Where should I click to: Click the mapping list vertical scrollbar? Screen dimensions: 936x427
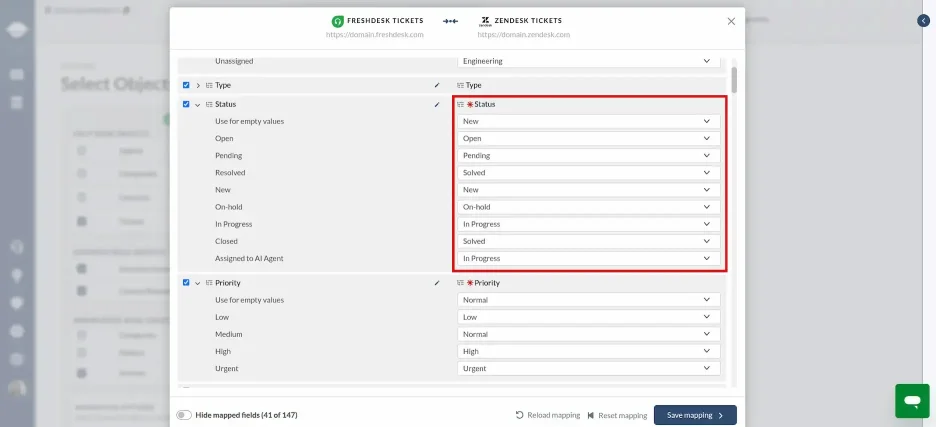click(x=734, y=80)
